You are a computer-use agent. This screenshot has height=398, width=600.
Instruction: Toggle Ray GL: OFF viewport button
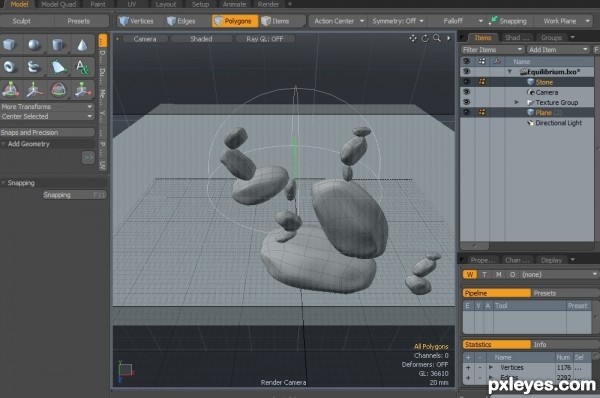[265, 39]
